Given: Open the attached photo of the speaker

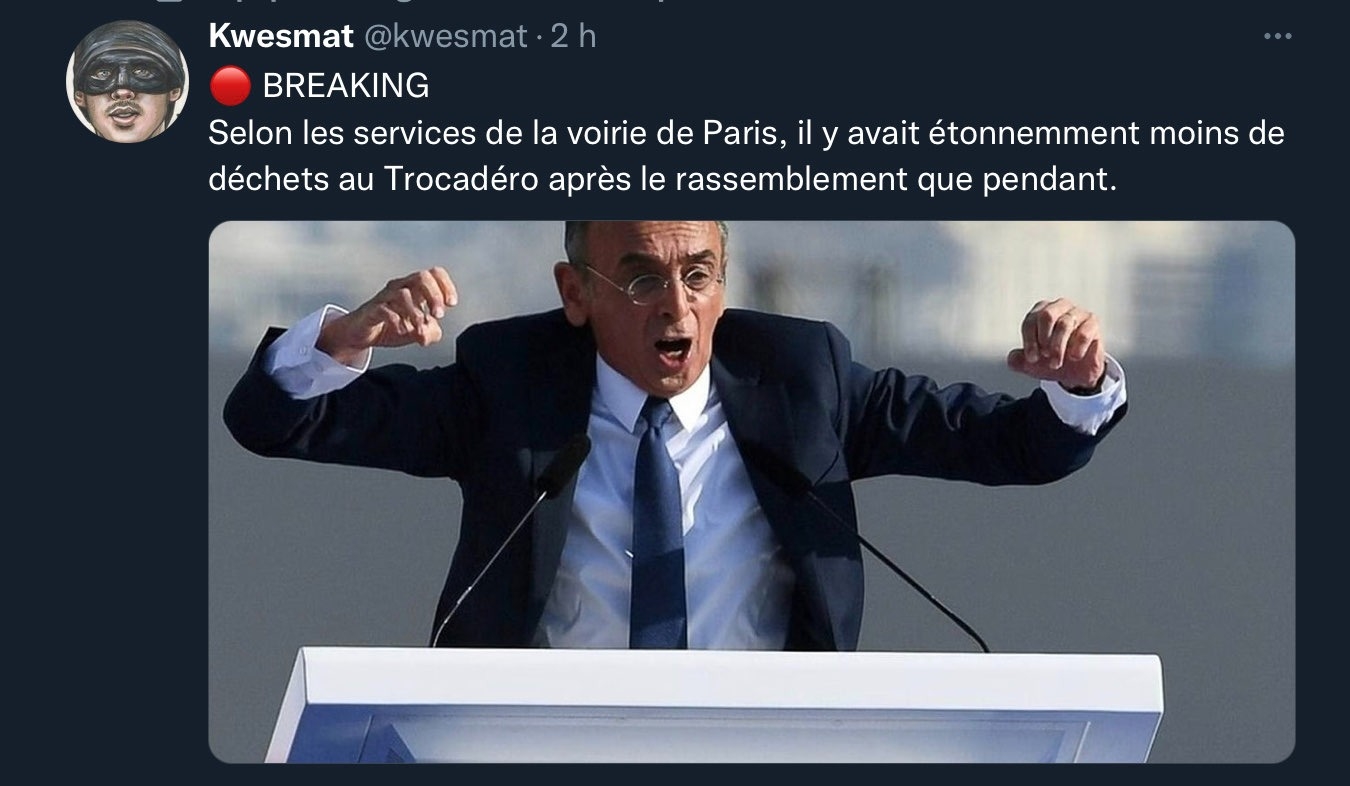Looking at the screenshot, I should (x=751, y=492).
